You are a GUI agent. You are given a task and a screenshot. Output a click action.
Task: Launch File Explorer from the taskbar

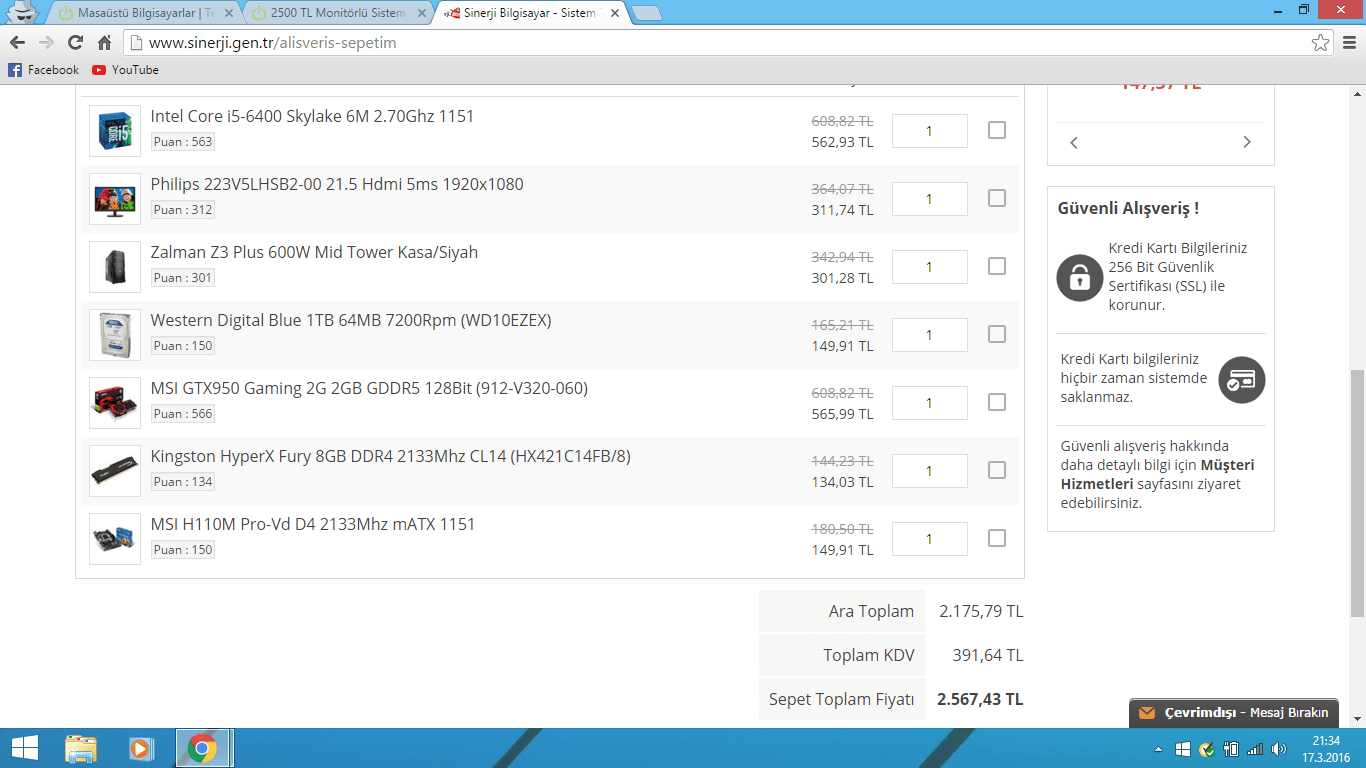(x=81, y=748)
